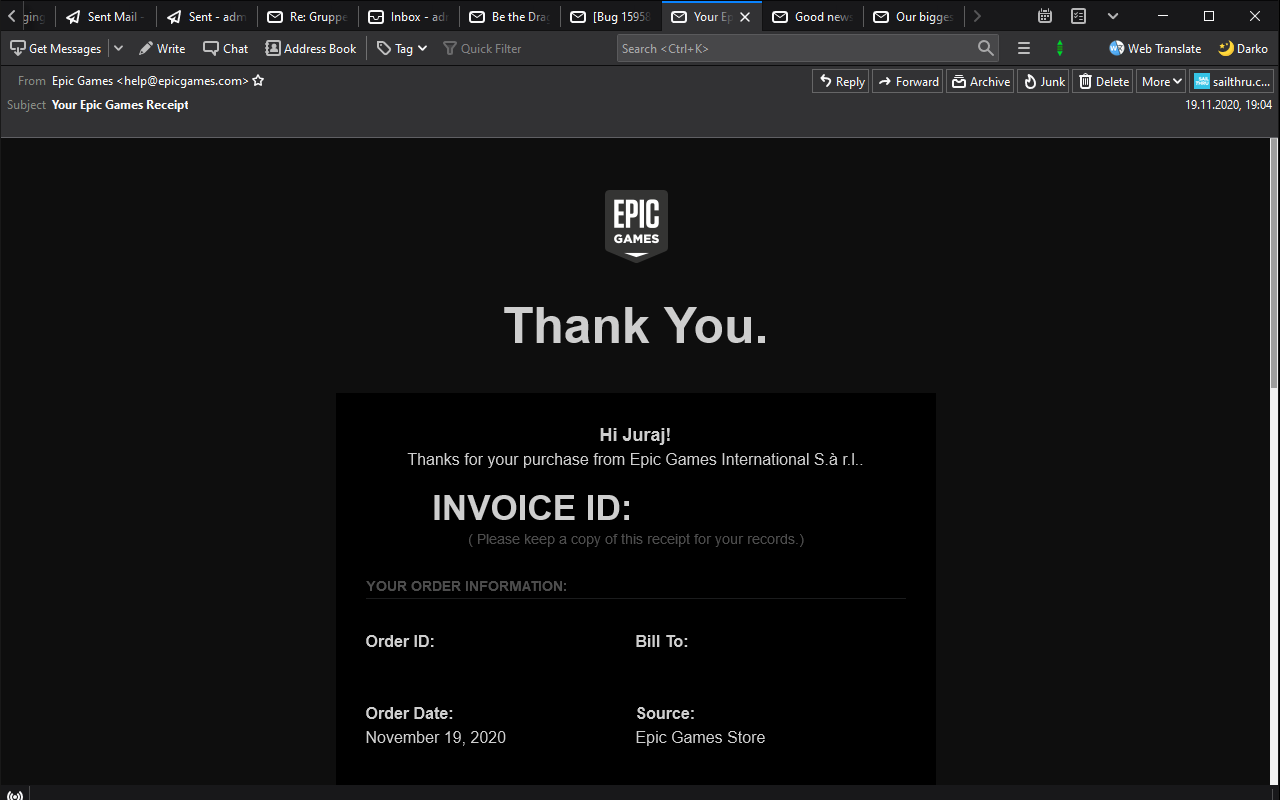The height and width of the screenshot is (800, 1280).
Task: Maximize the Thunderbird window
Action: 1209,16
